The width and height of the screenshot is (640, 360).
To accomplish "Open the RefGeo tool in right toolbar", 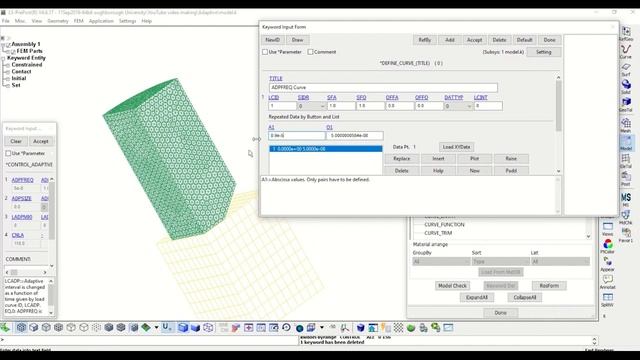I will (626, 33).
